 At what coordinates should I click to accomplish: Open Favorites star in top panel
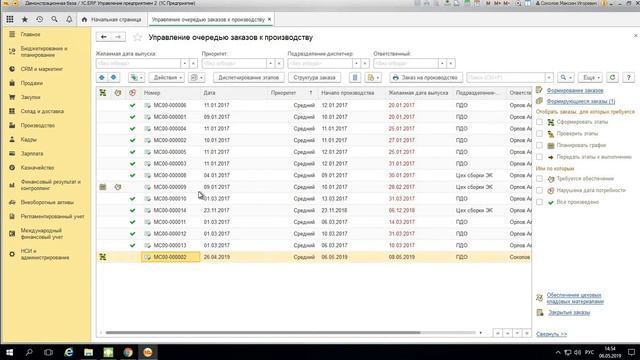[25, 20]
